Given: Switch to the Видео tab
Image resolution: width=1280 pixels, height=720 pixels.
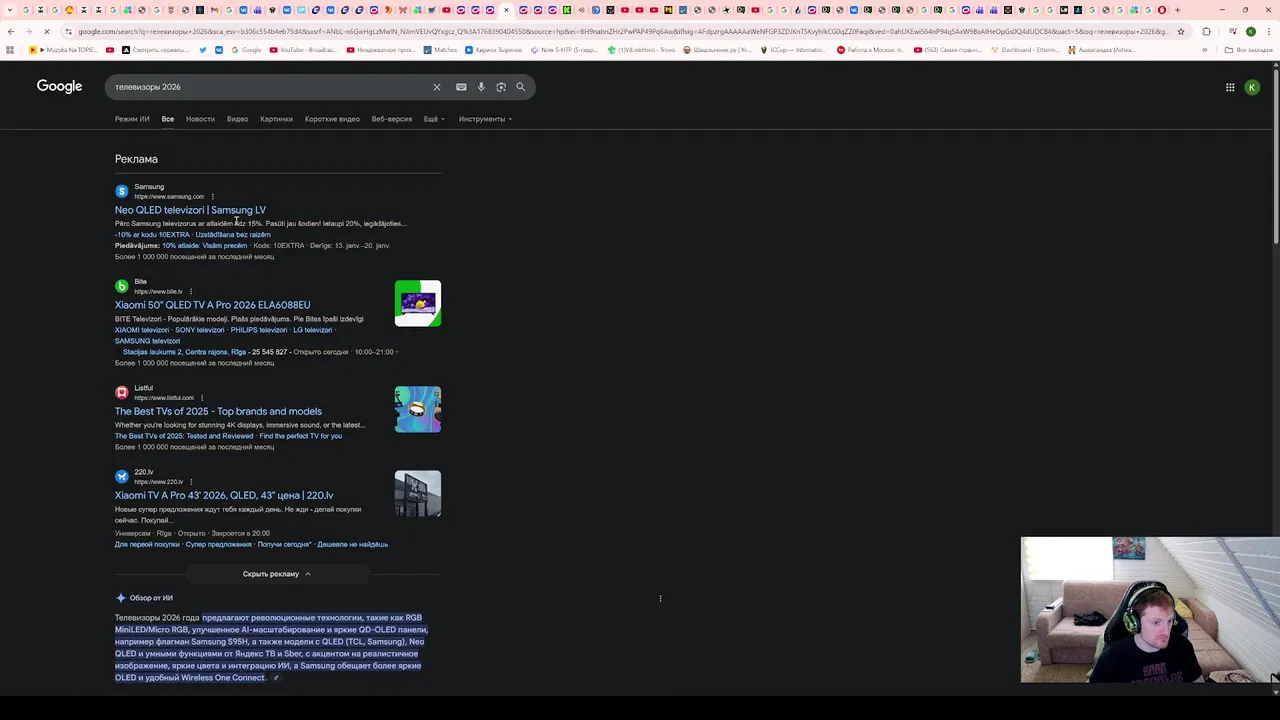Looking at the screenshot, I should point(237,119).
